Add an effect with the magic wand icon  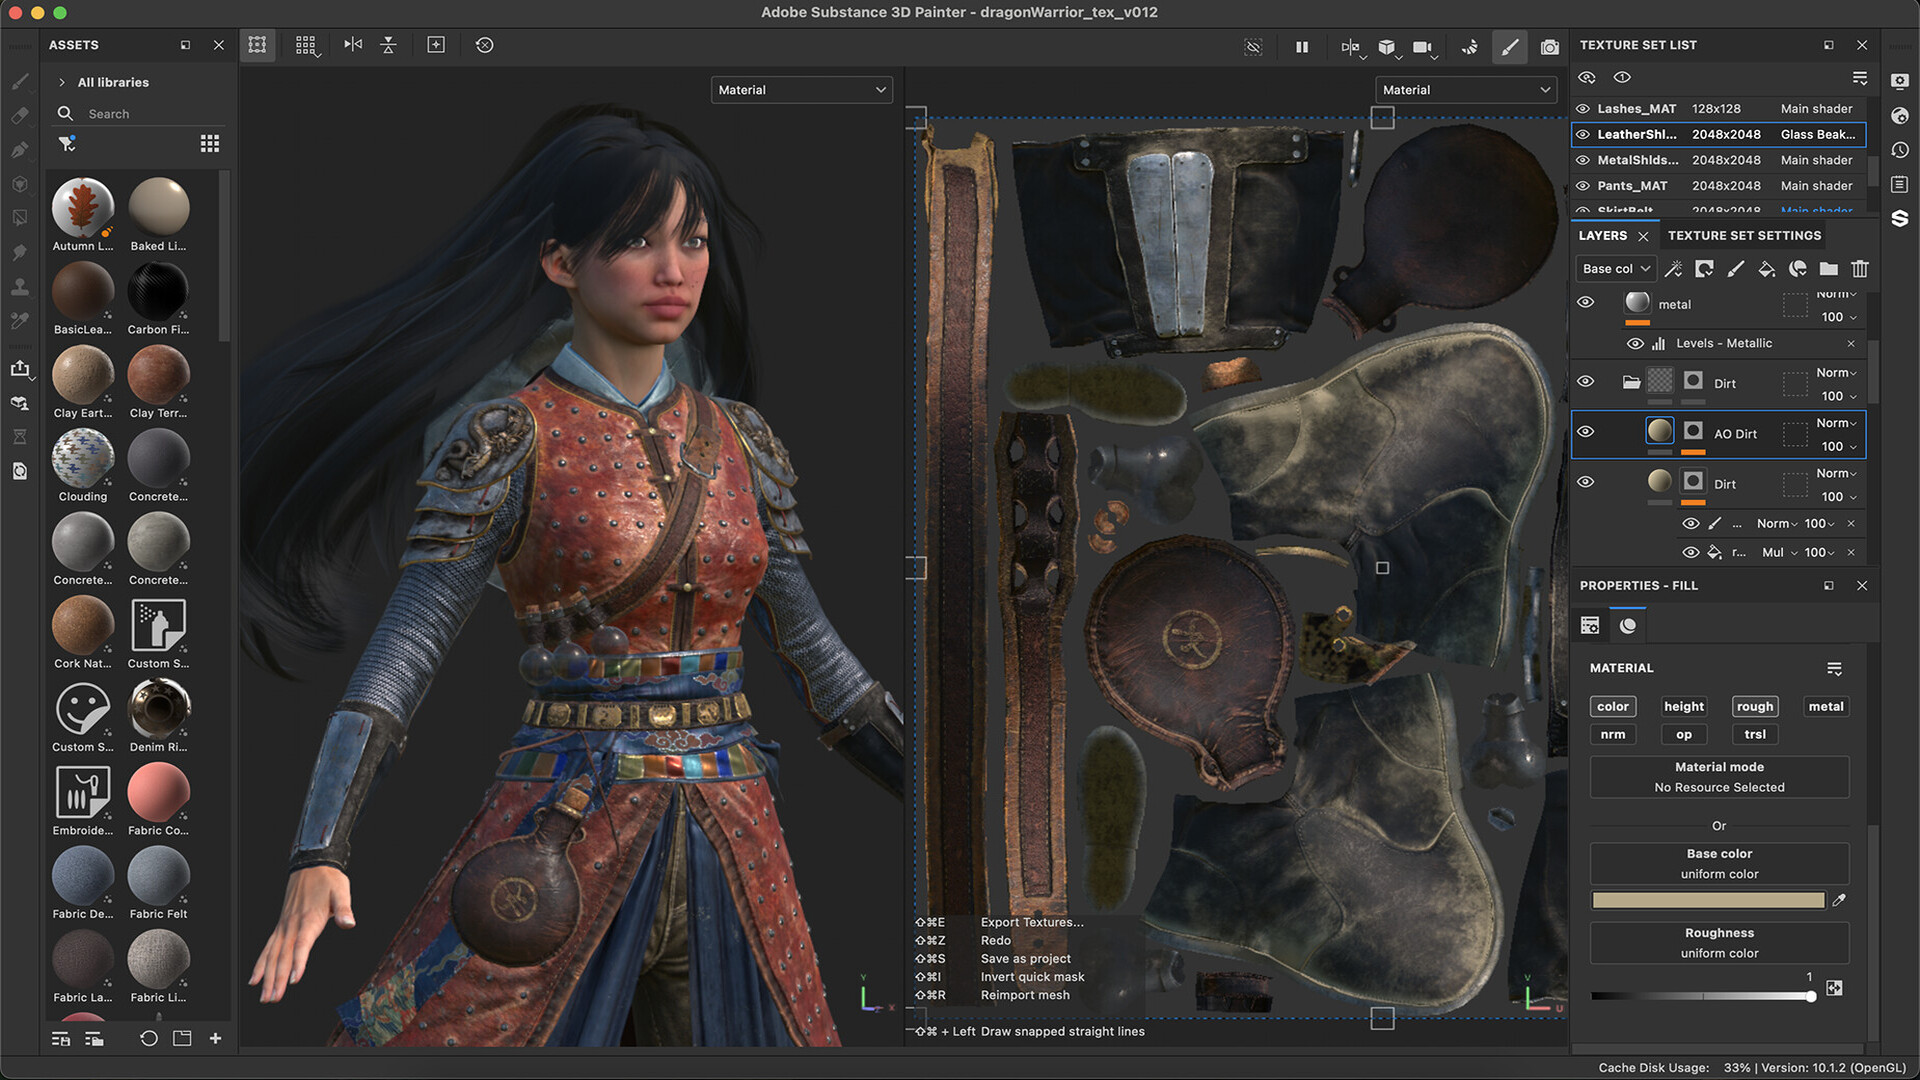coord(1674,268)
